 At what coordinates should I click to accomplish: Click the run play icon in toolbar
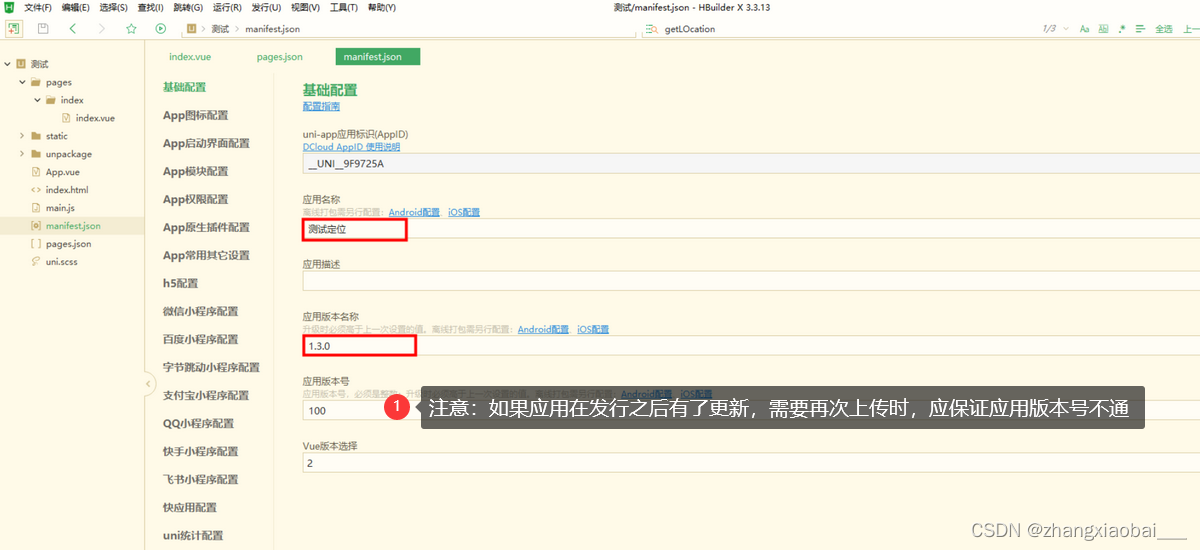click(160, 28)
